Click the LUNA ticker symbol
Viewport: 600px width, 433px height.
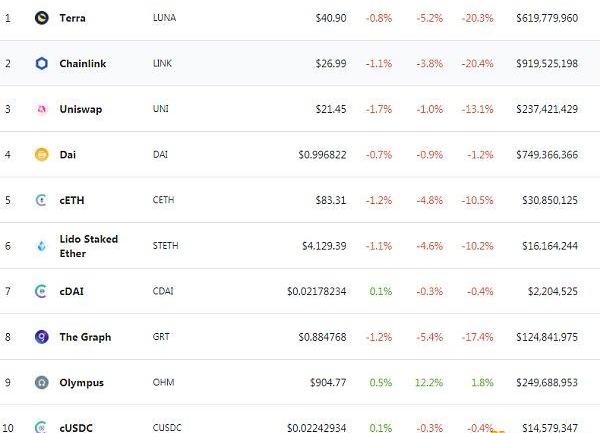(164, 18)
